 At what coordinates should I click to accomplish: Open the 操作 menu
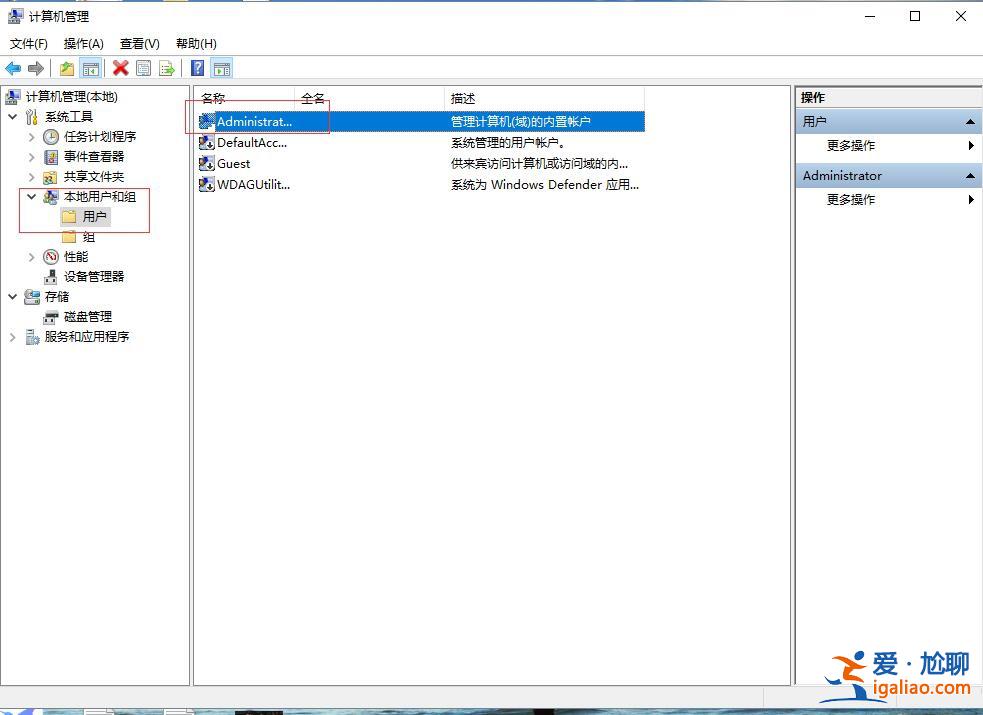point(84,43)
